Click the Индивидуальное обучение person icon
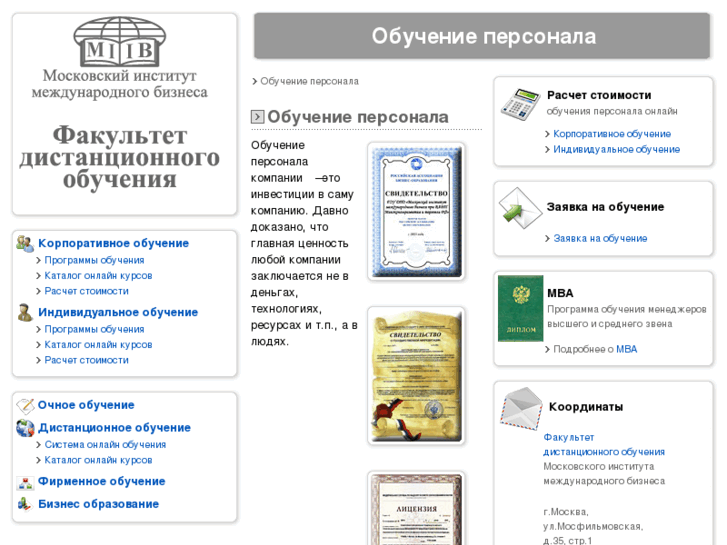The width and height of the screenshot is (727, 545). (x=25, y=312)
